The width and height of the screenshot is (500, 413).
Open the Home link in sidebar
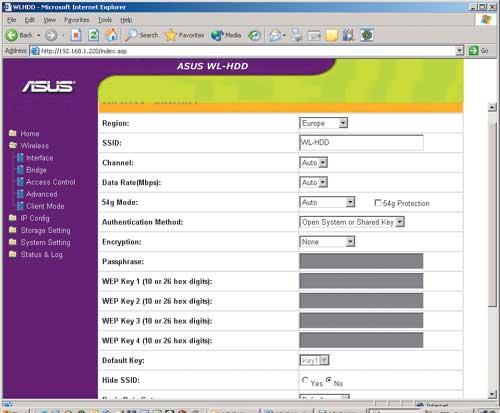click(x=30, y=134)
